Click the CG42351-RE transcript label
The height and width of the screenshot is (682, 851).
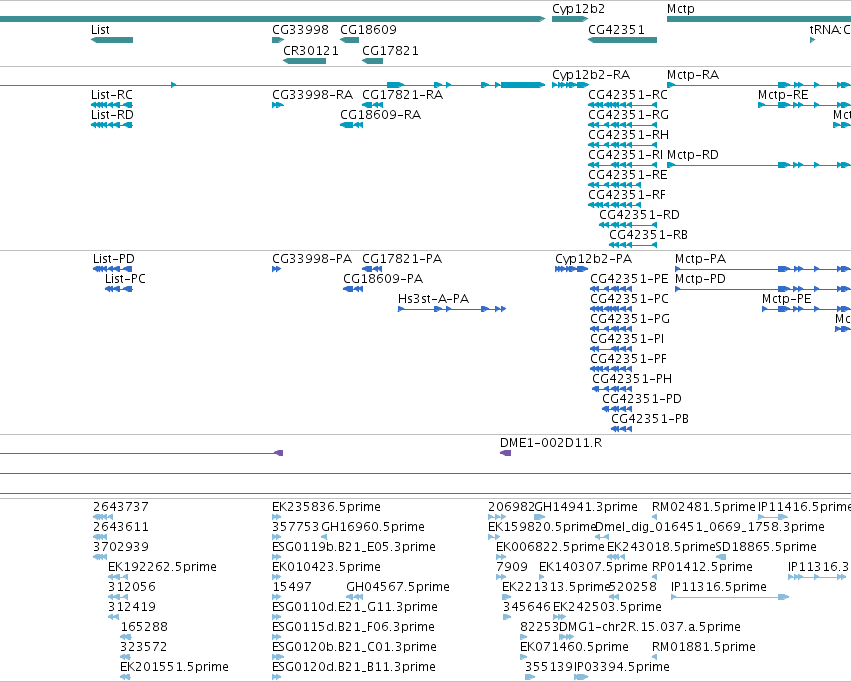click(x=628, y=175)
